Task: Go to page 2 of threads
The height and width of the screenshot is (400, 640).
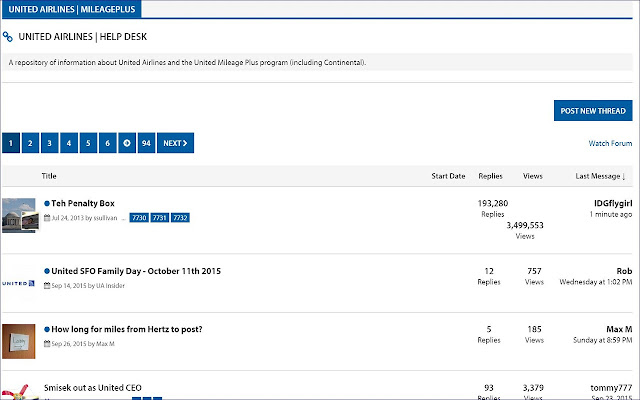Action: click(30, 143)
